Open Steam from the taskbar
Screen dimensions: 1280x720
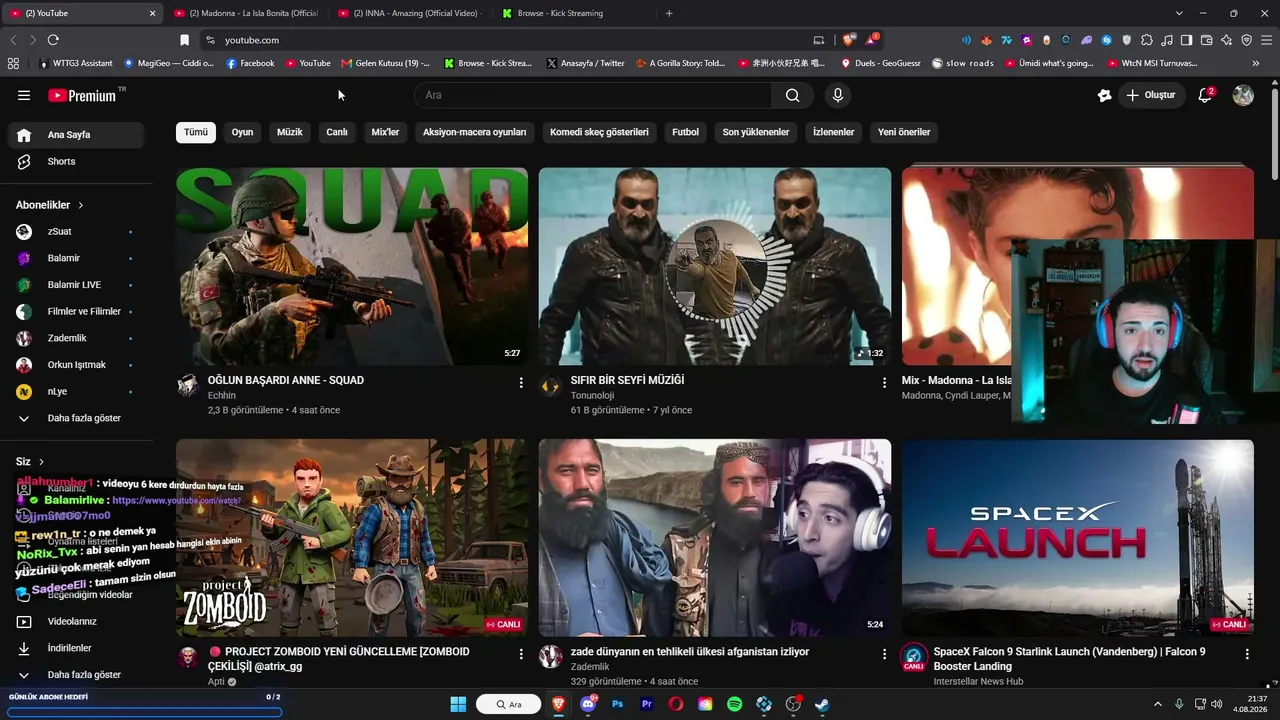(x=822, y=704)
